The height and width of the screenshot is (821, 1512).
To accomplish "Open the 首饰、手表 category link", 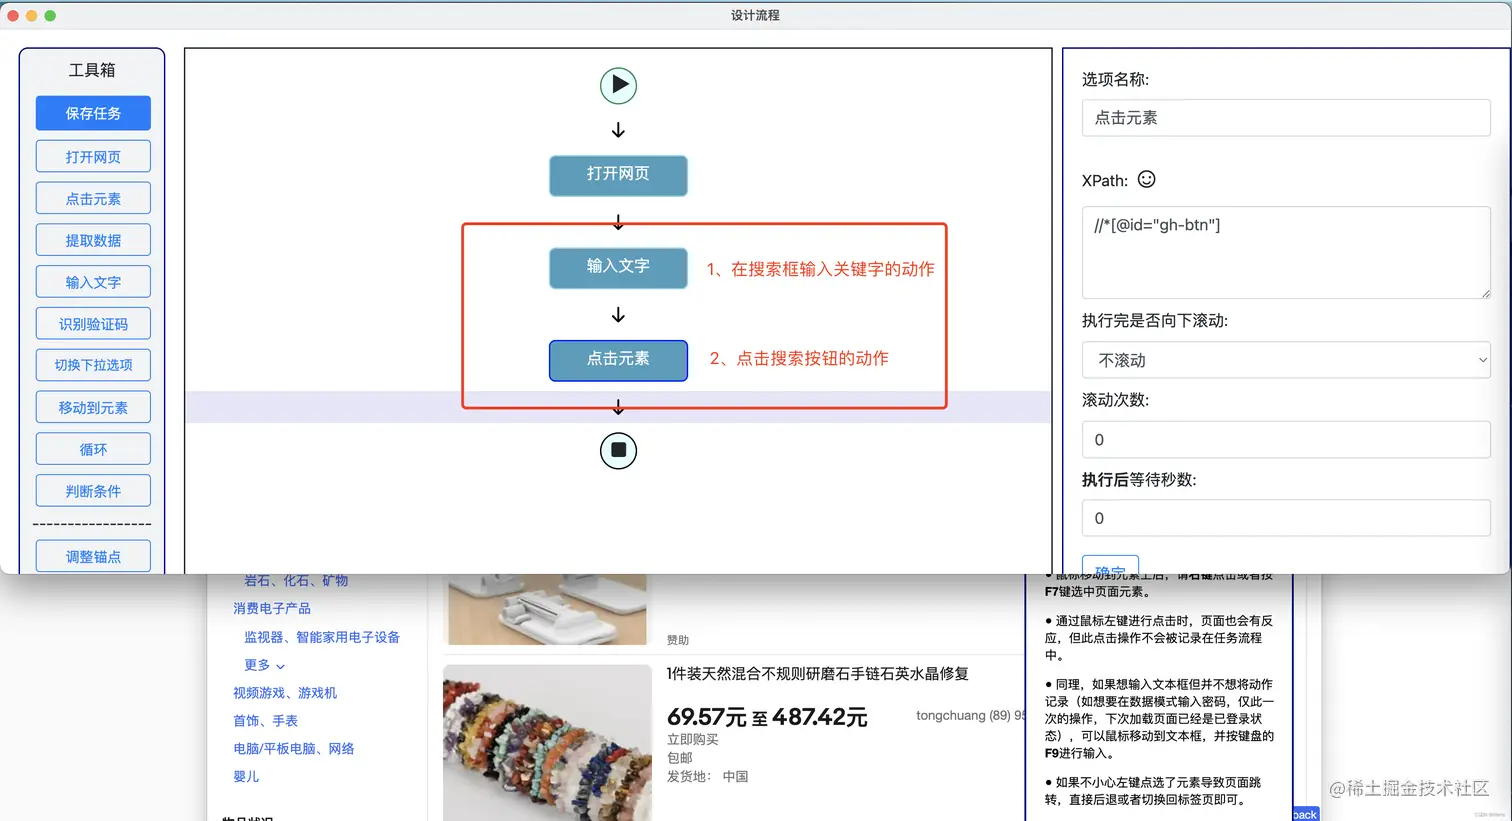I will pos(266,720).
